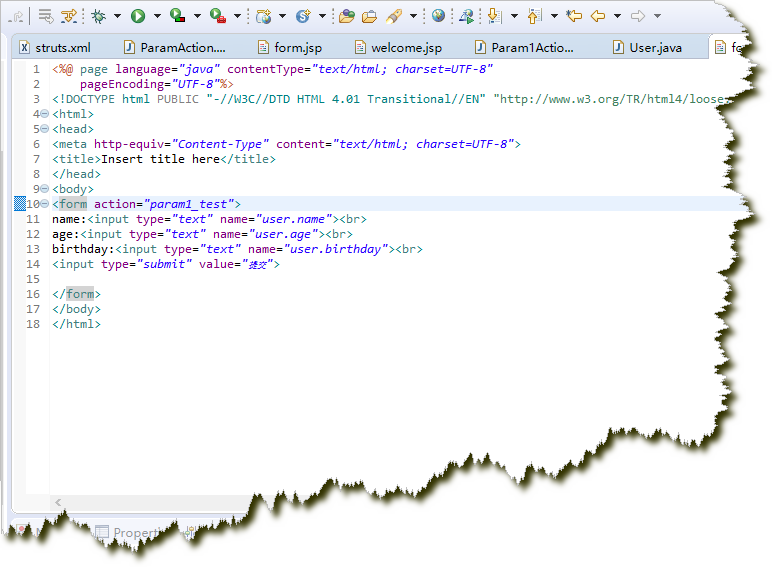Click the horizontal scrollbar left arrow
This screenshot has width=772, height=567.
(59, 502)
